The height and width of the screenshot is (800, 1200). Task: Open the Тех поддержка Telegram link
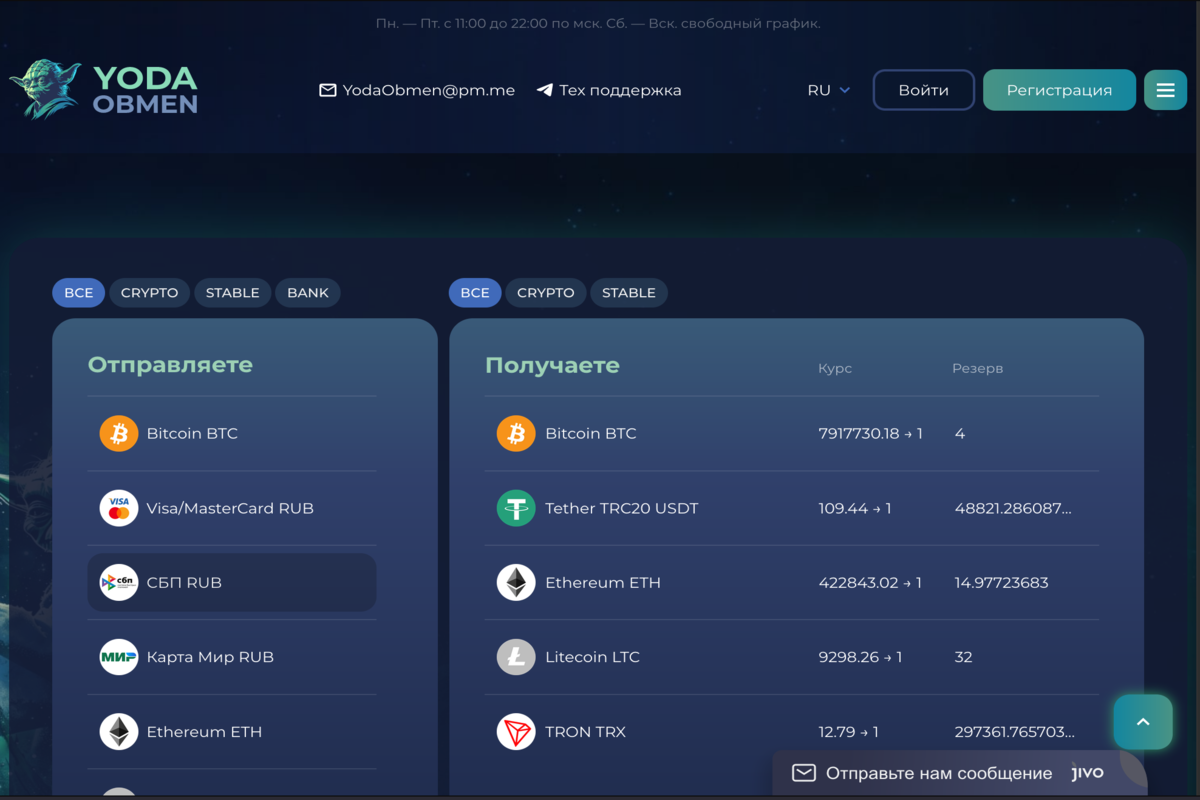click(609, 90)
